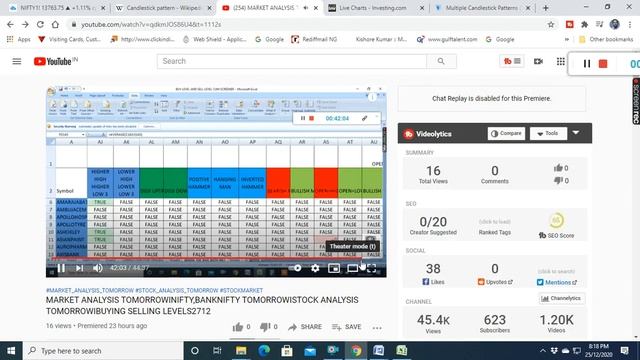Focus the YouTube search box

[292, 61]
